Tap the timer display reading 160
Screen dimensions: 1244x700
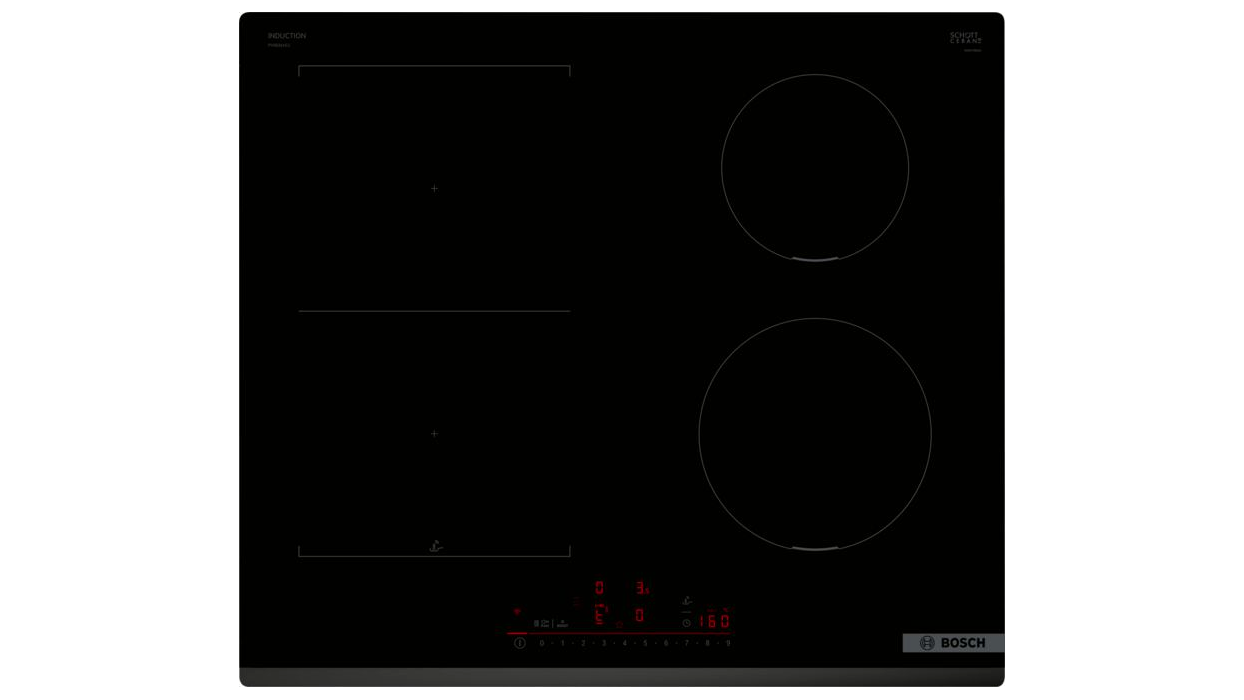(714, 621)
